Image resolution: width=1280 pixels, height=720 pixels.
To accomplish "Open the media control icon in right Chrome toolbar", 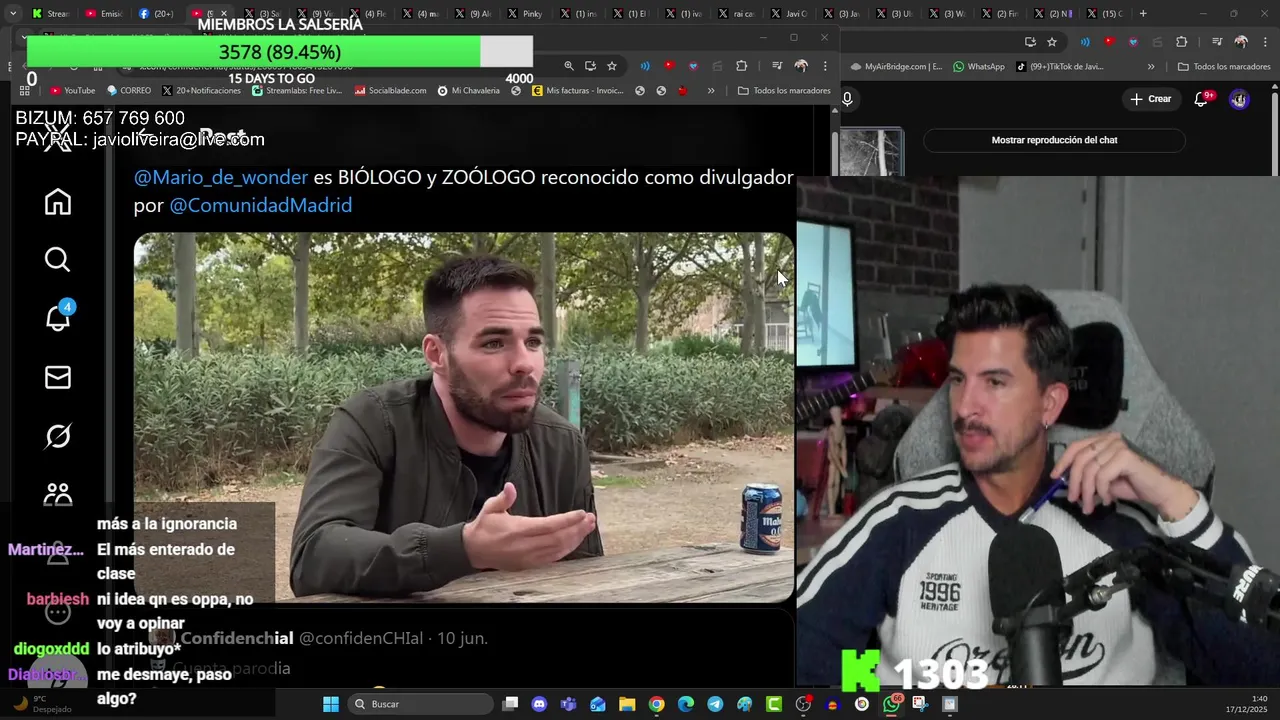I will point(1217,42).
